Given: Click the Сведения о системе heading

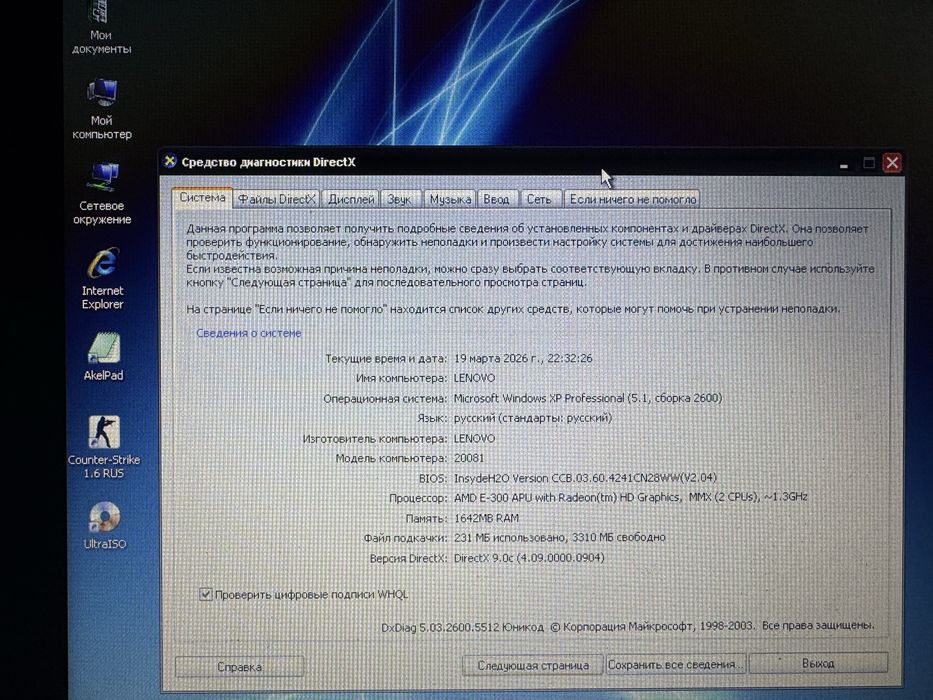Looking at the screenshot, I should click(x=249, y=333).
